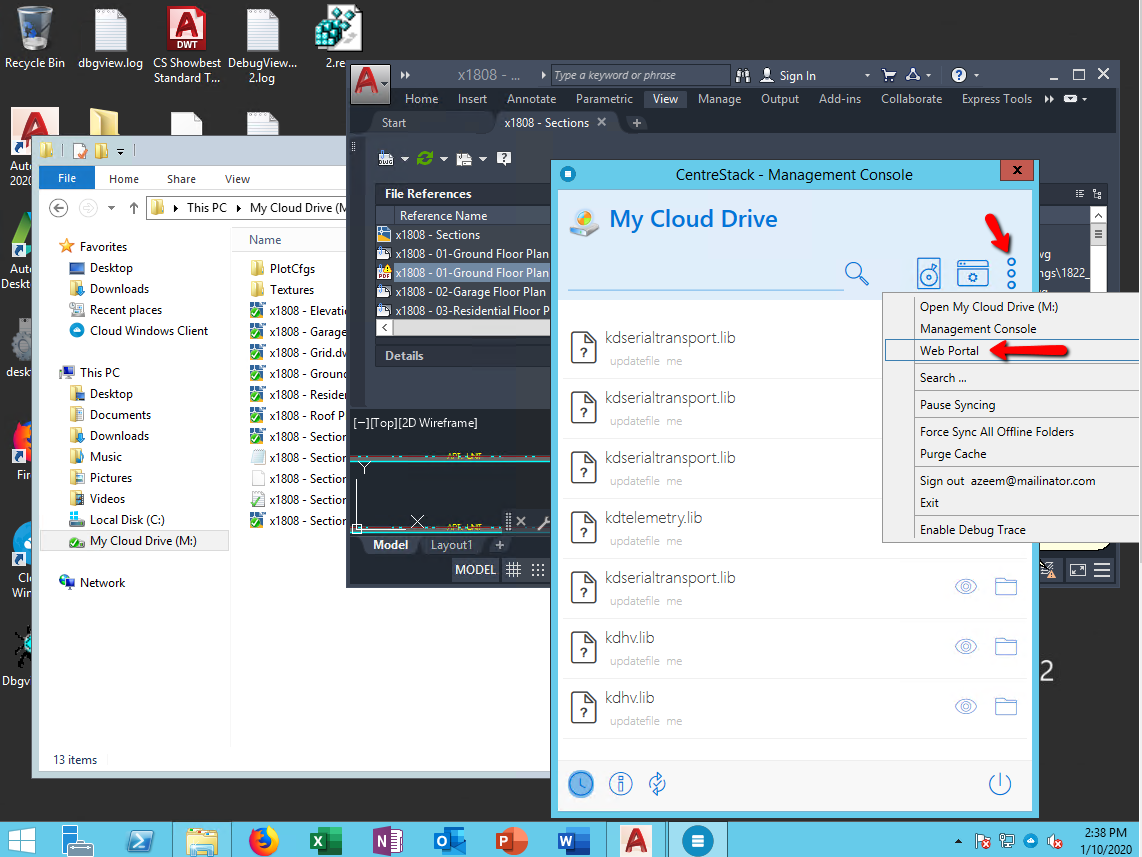Open the Recent locations dropdown in File Explorer

(111, 208)
